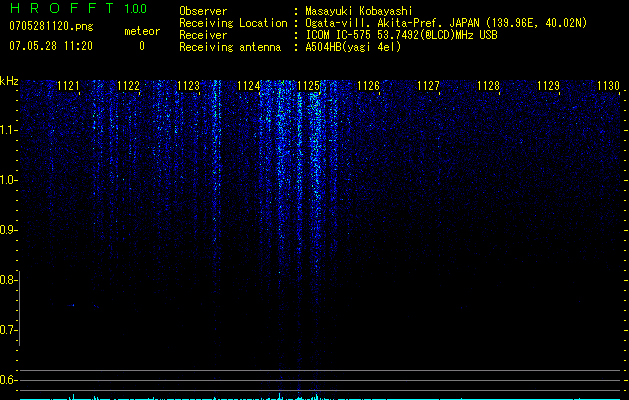
Task: Select the filename 0705281120.png
Action: click(x=51, y=27)
